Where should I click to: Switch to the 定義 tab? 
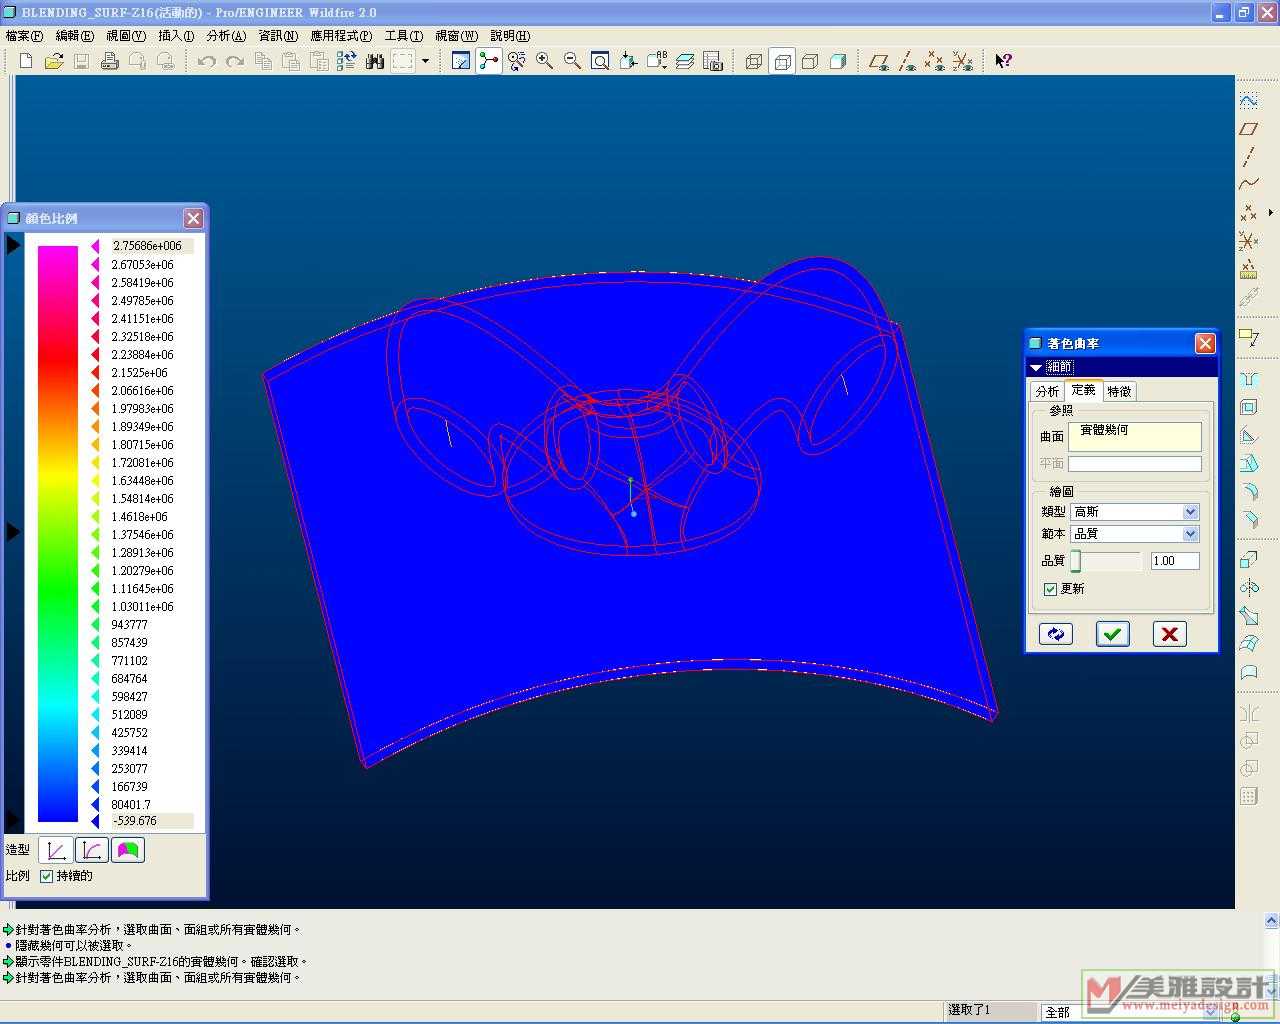1084,390
